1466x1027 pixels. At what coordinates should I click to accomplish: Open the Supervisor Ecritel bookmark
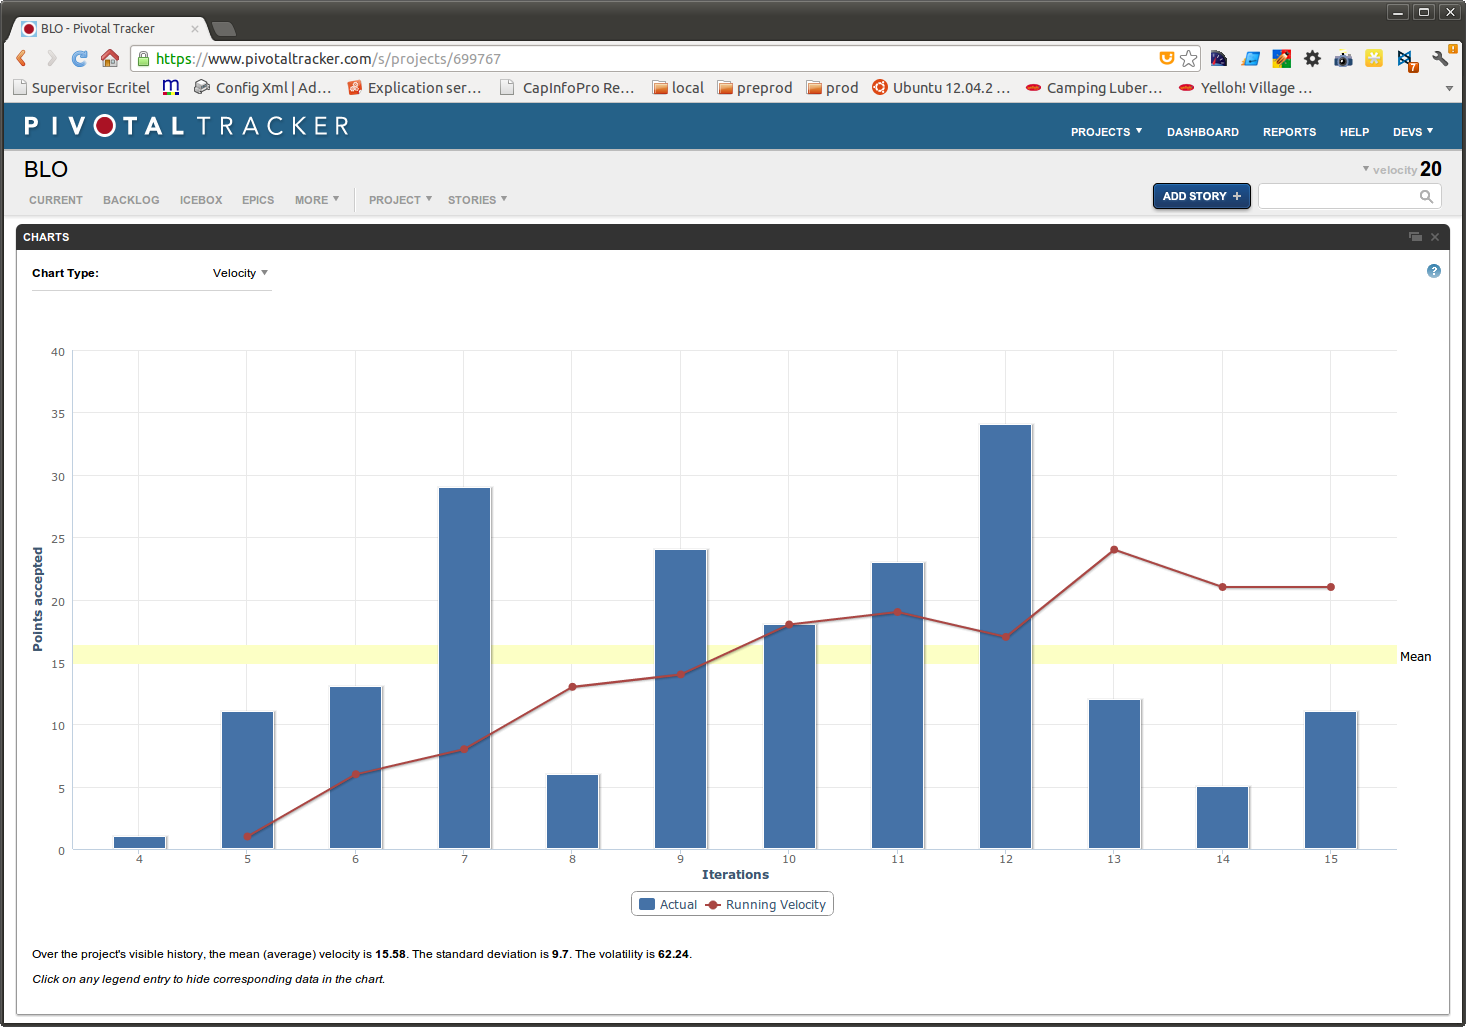[82, 88]
